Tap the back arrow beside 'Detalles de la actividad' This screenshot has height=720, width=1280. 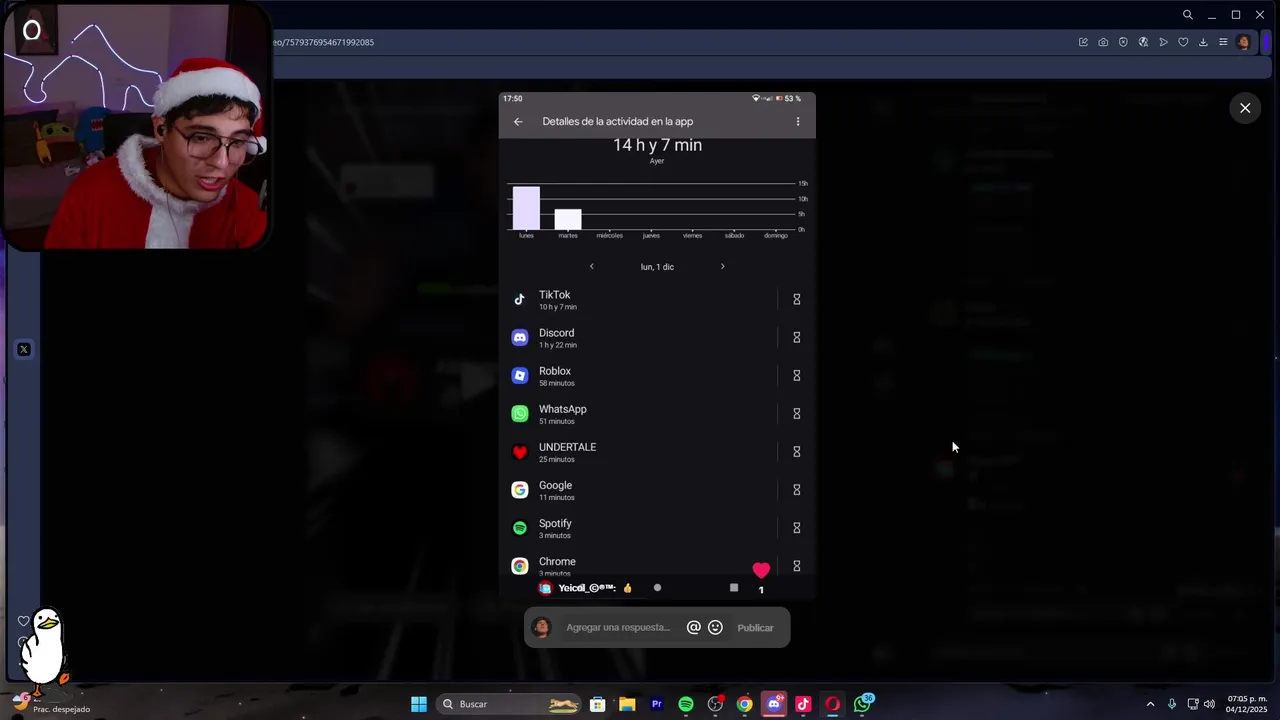point(518,122)
